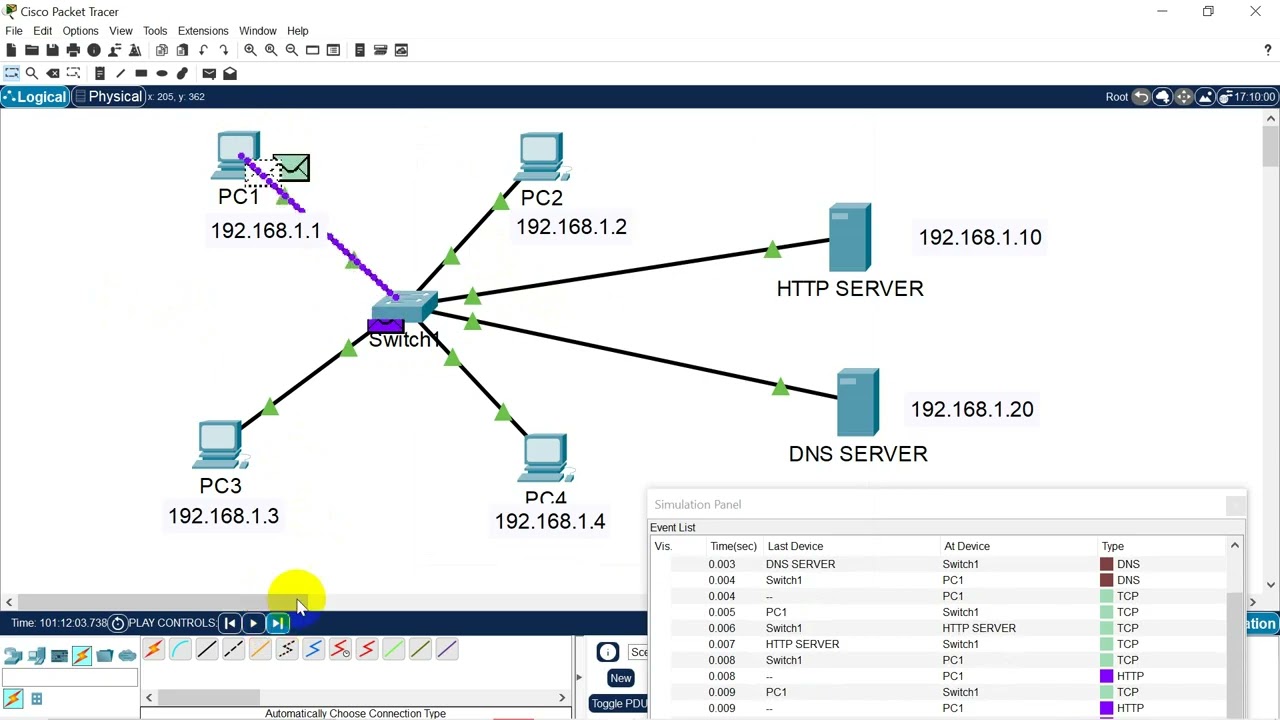
Task: Click the Back navigation arrow near Root
Action: pos(1141,97)
